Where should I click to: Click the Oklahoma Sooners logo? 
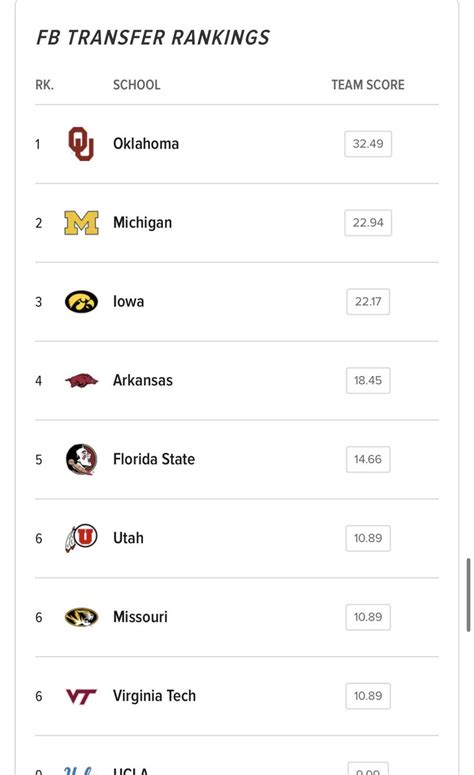click(x=81, y=144)
